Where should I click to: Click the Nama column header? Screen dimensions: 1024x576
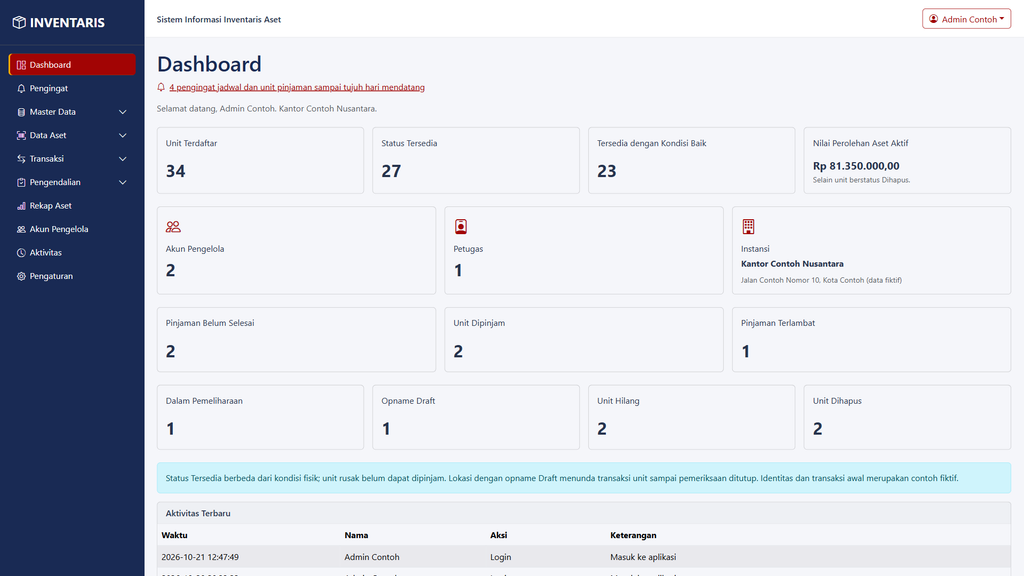[x=356, y=535]
